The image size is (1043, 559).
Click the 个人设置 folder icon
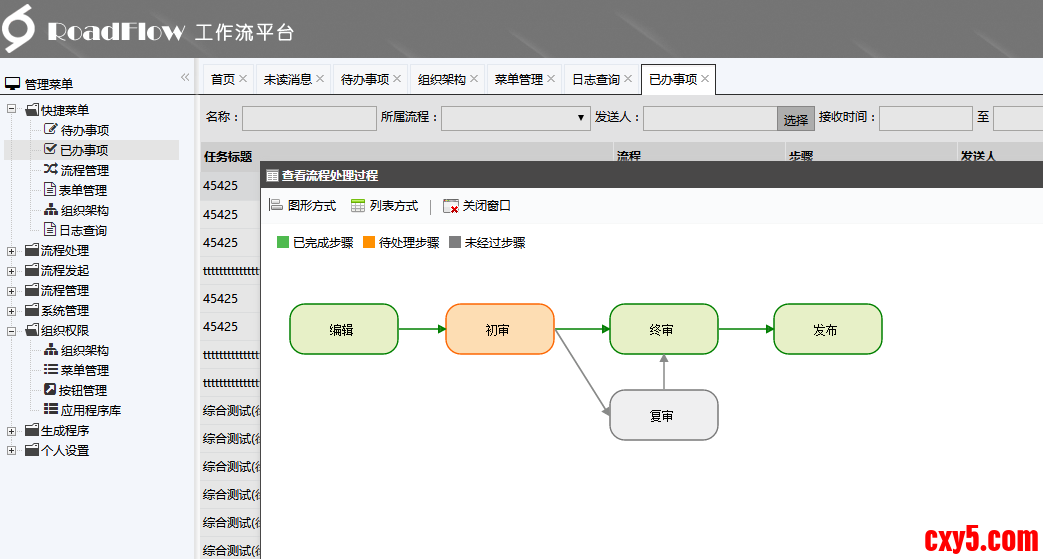[x=32, y=450]
